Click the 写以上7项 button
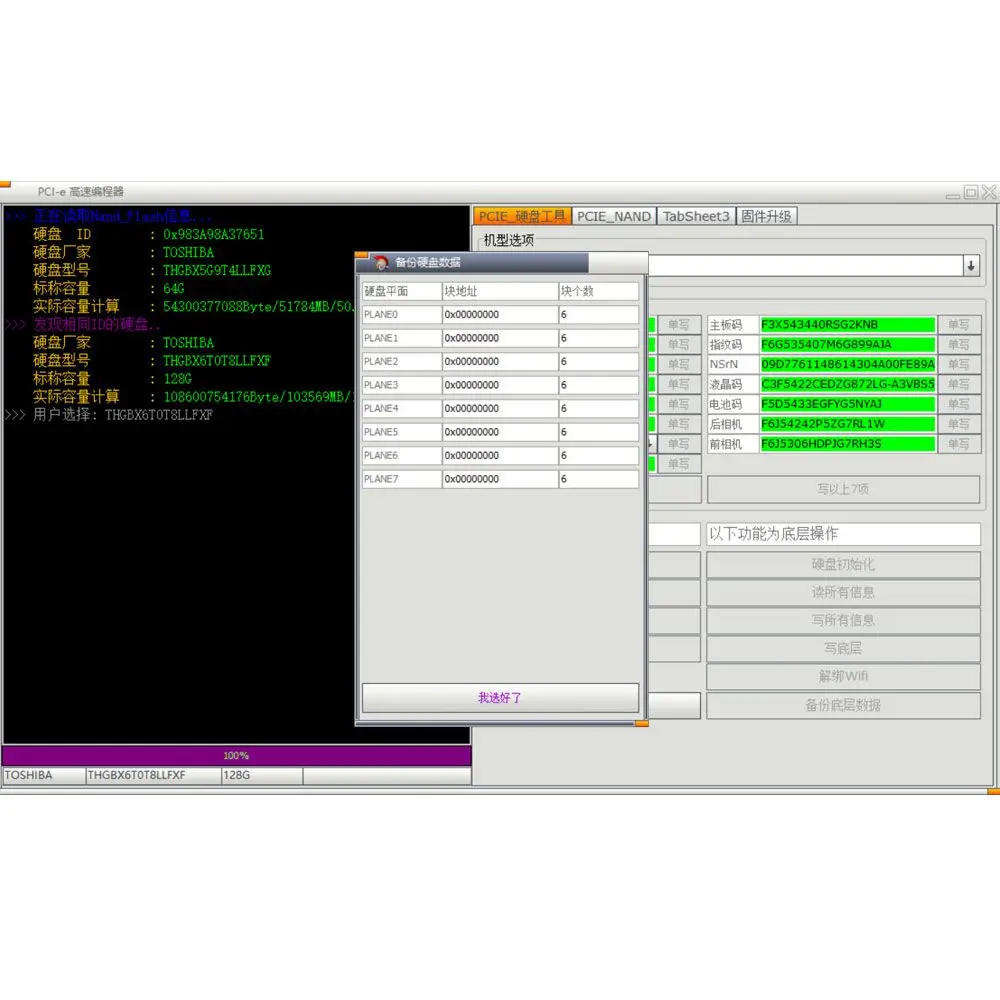The width and height of the screenshot is (1000, 1000). pyautogui.click(x=843, y=489)
